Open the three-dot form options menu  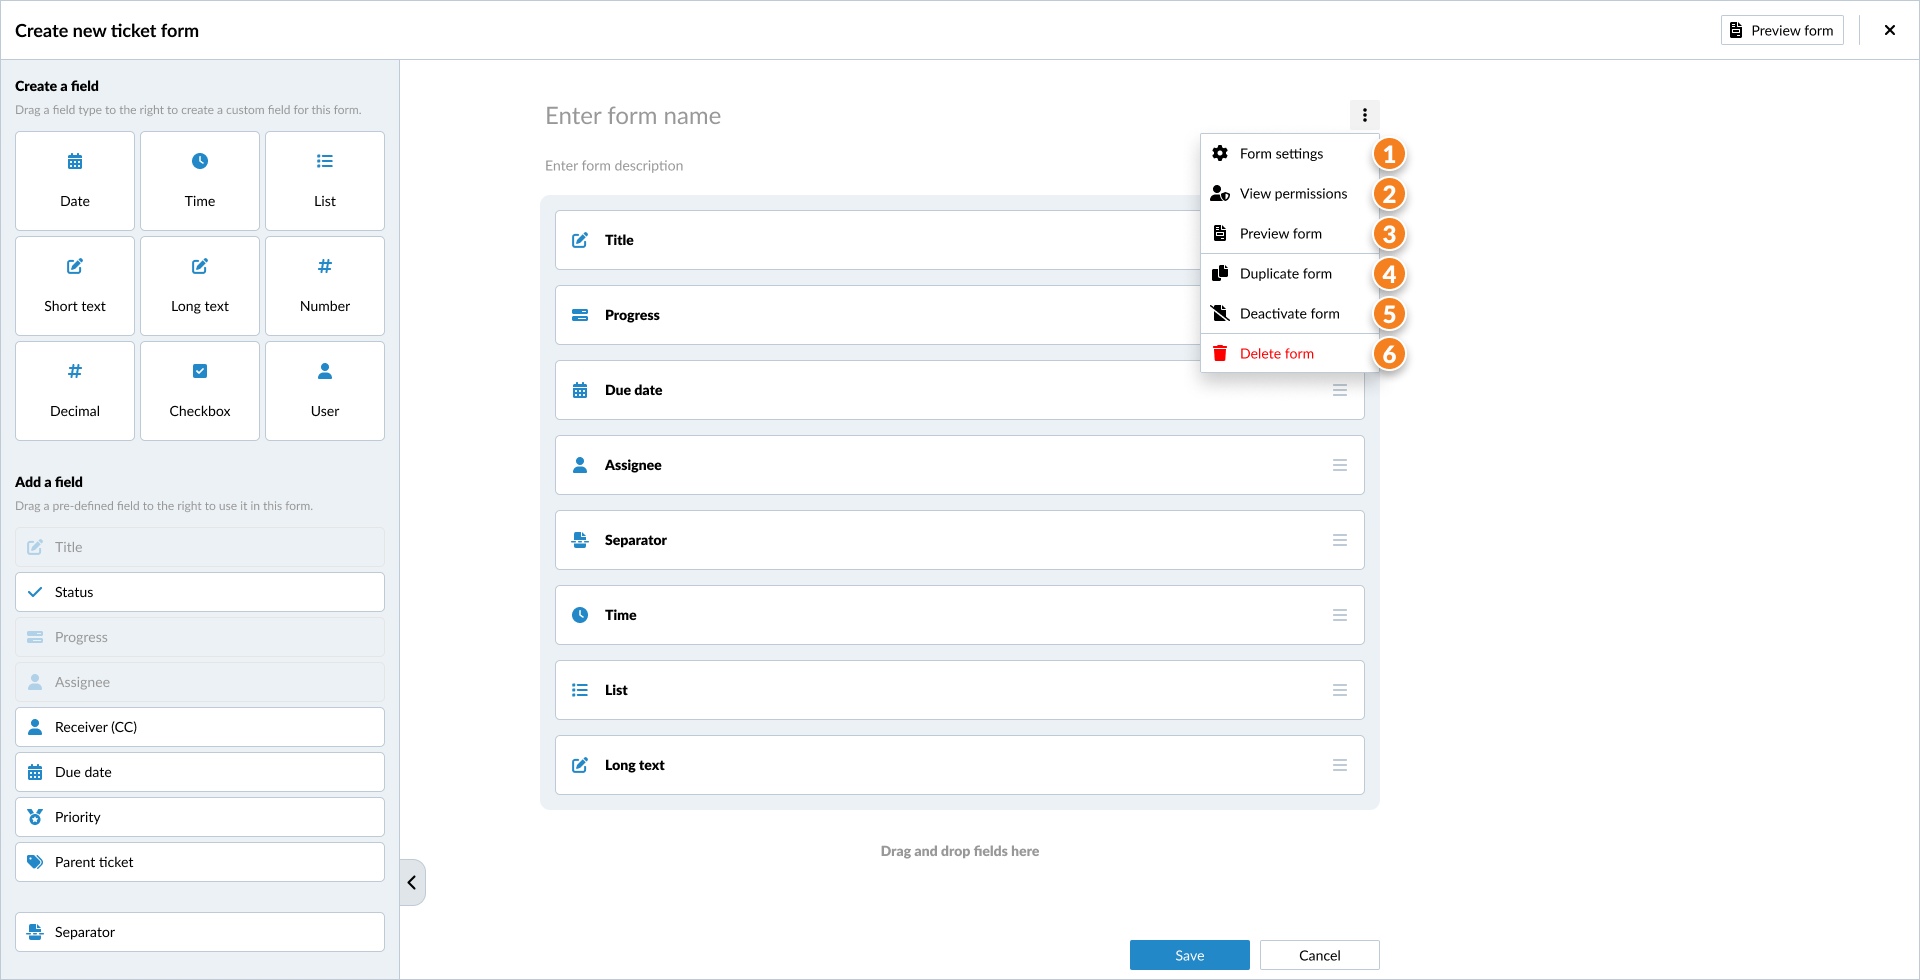pos(1364,115)
